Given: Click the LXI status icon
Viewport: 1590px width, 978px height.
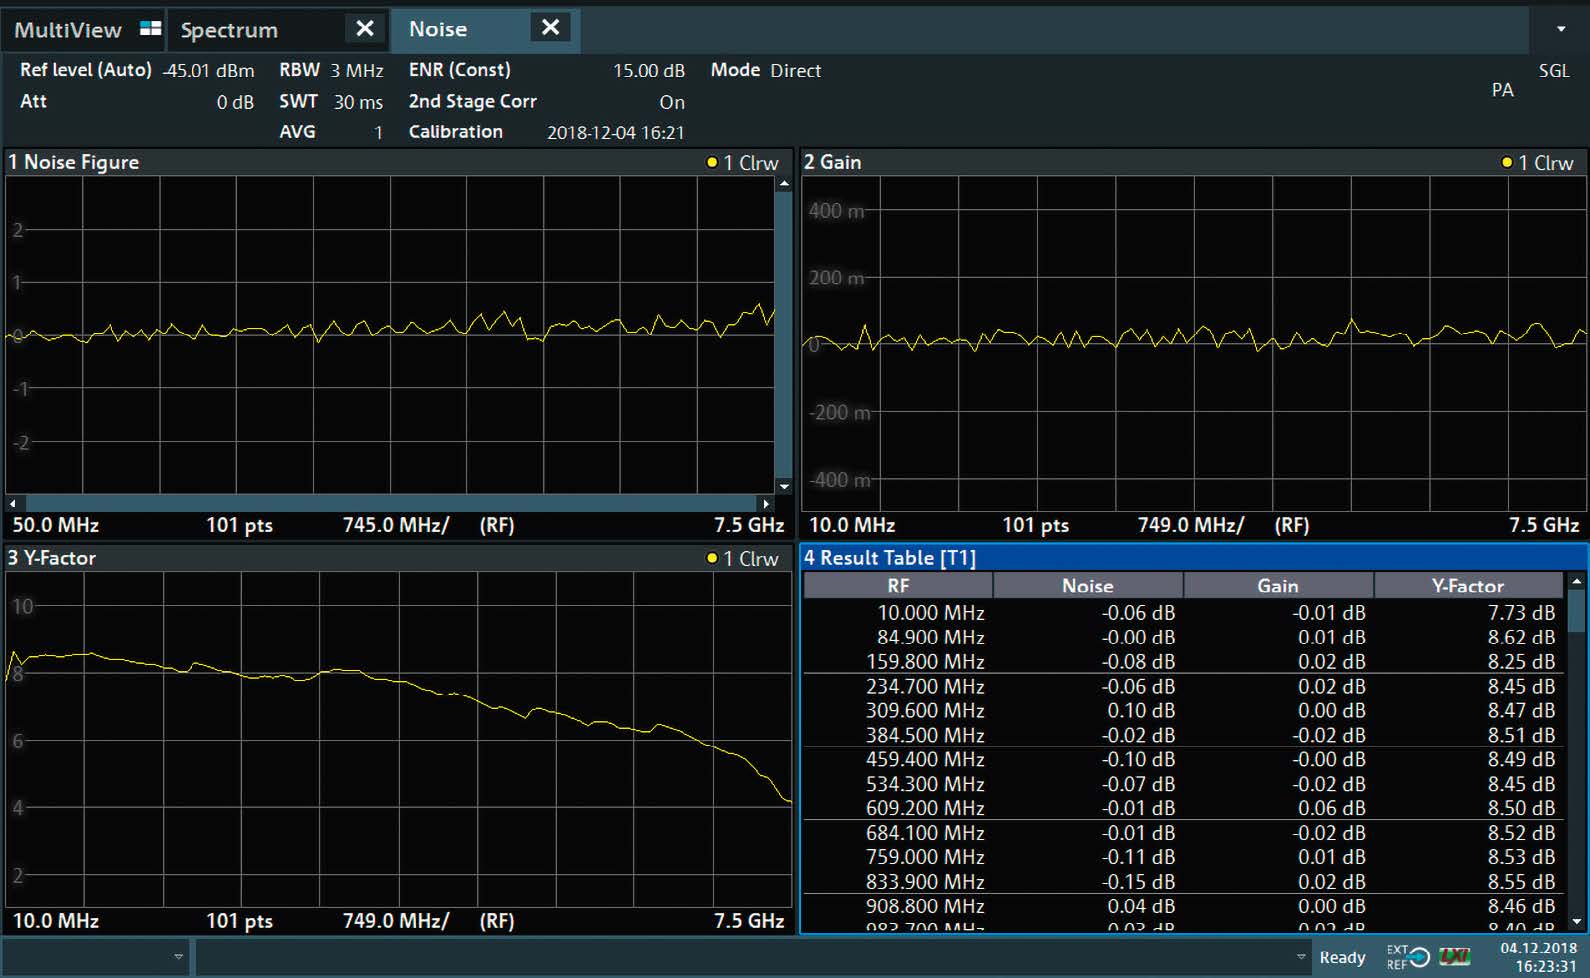Looking at the screenshot, I should [1455, 958].
